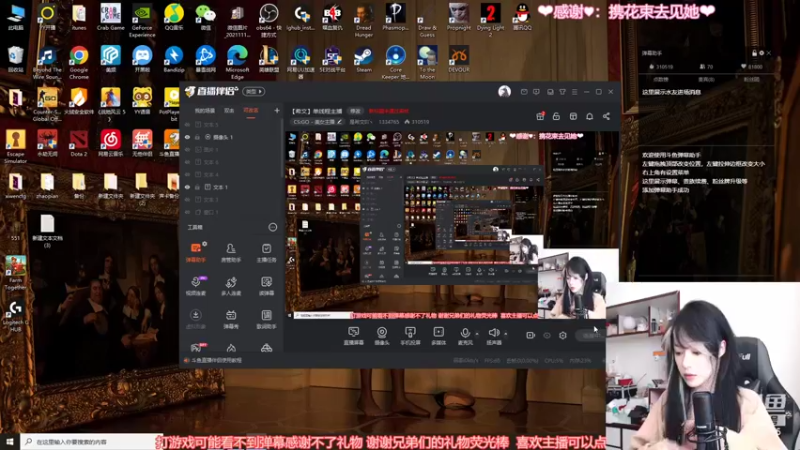Image resolution: width=800 pixels, height=450 pixels.
Task: Edit the CS:GO category pencil icon
Action: click(x=340, y=122)
